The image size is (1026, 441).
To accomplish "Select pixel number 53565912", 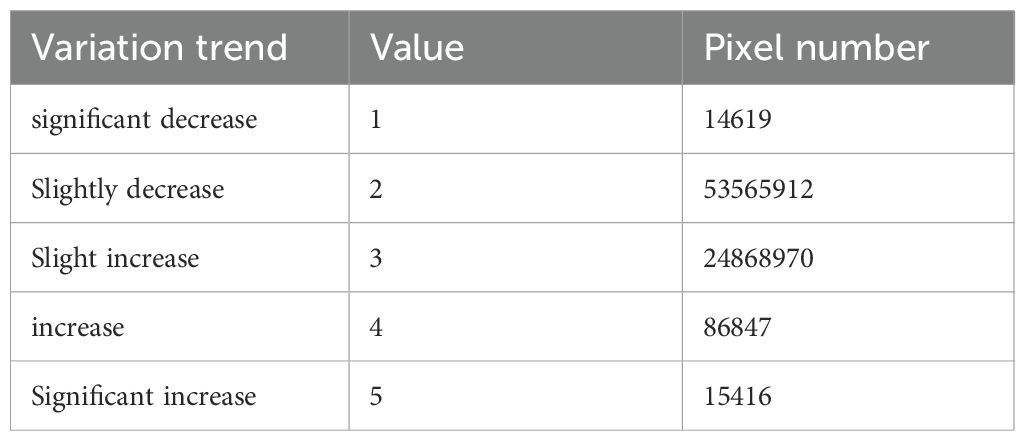I will (758, 189).
